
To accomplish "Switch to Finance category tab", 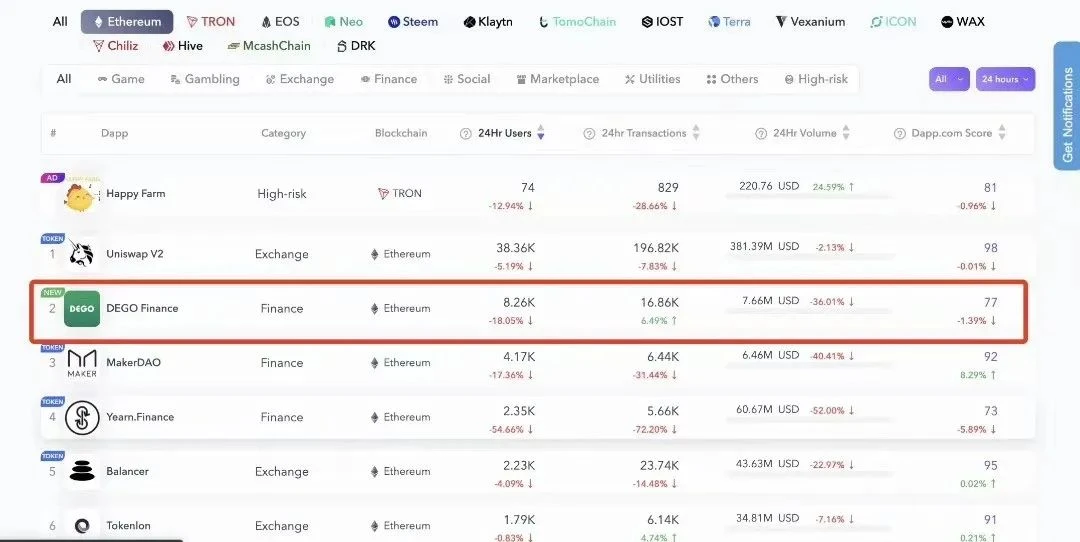I will pyautogui.click(x=388, y=79).
